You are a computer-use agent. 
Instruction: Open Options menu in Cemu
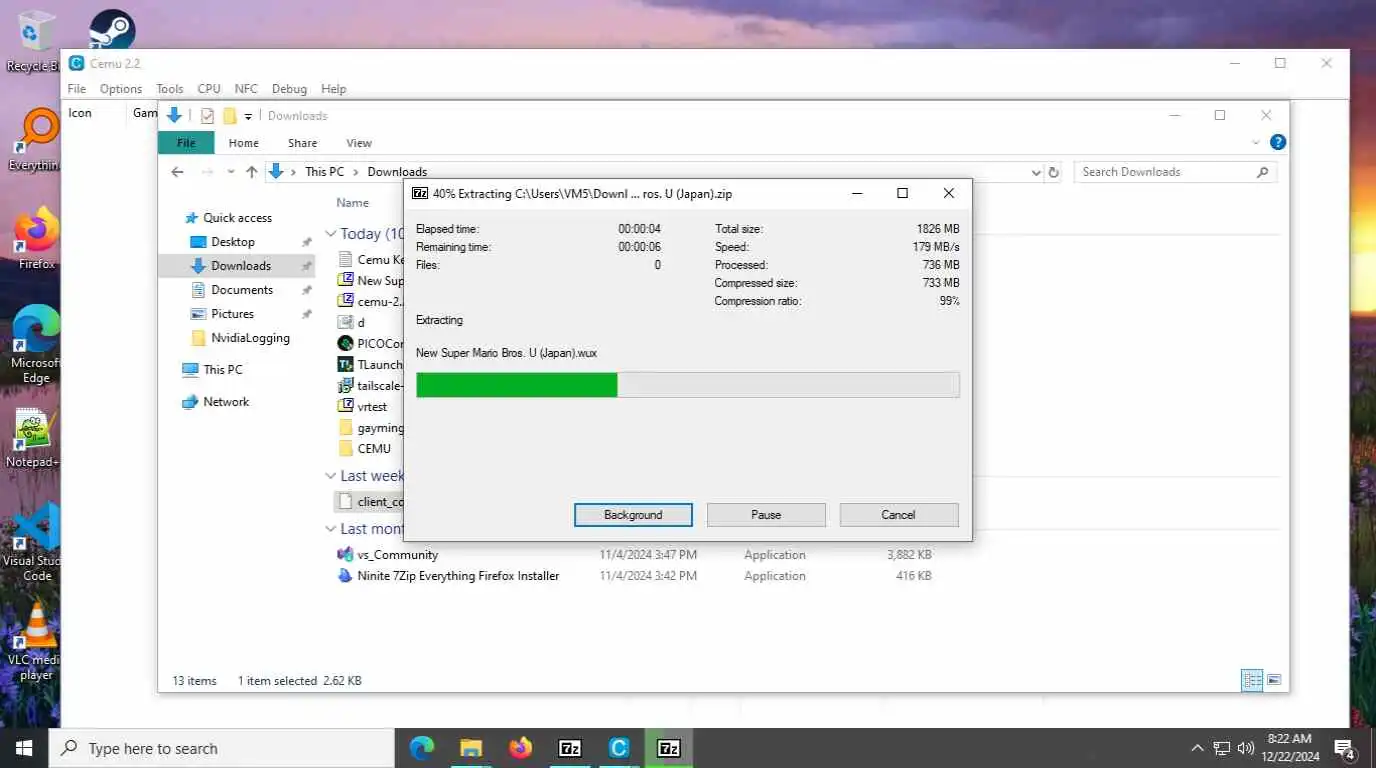click(121, 89)
